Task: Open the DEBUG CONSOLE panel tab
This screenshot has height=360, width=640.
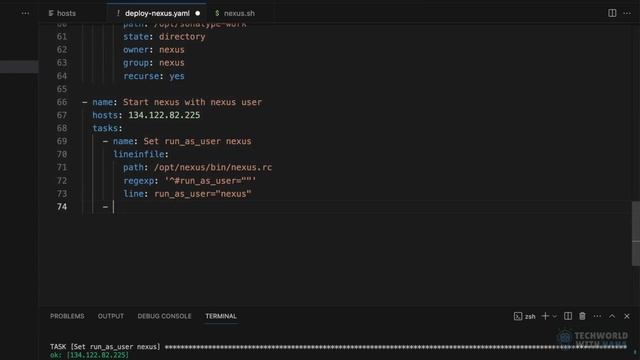Action: 164,316
